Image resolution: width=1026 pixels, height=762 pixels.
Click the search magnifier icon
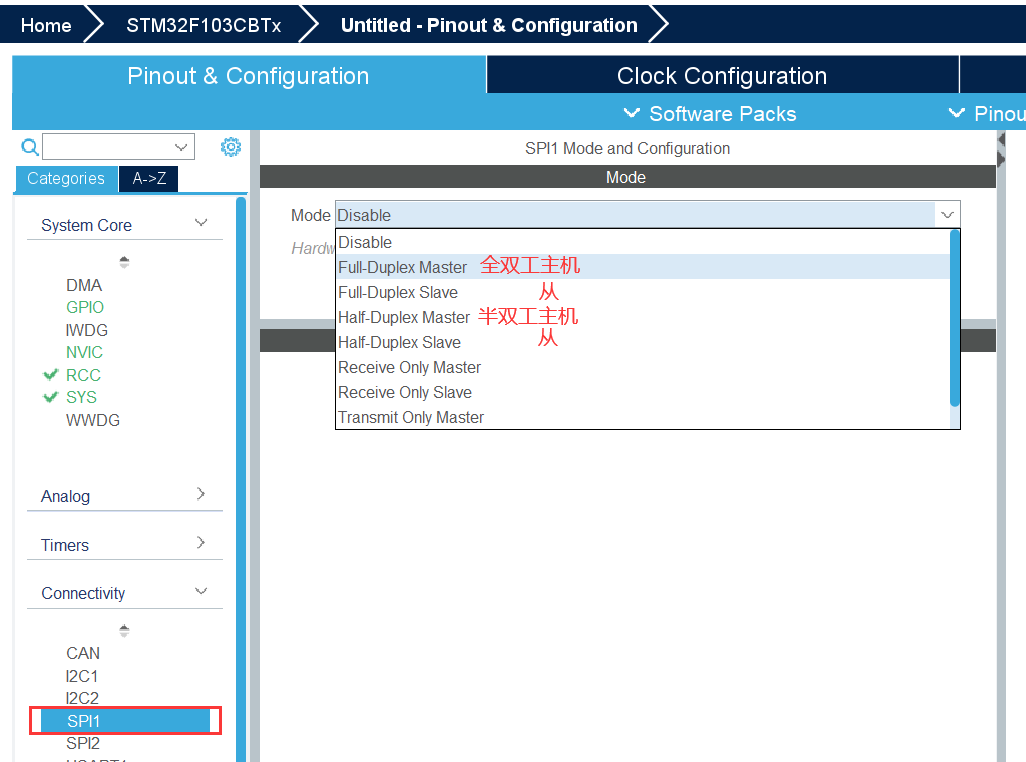point(29,147)
